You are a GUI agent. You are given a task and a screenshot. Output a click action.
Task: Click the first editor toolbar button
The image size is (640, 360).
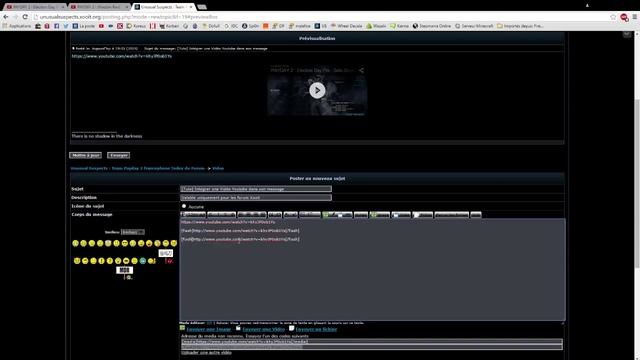tap(193, 215)
